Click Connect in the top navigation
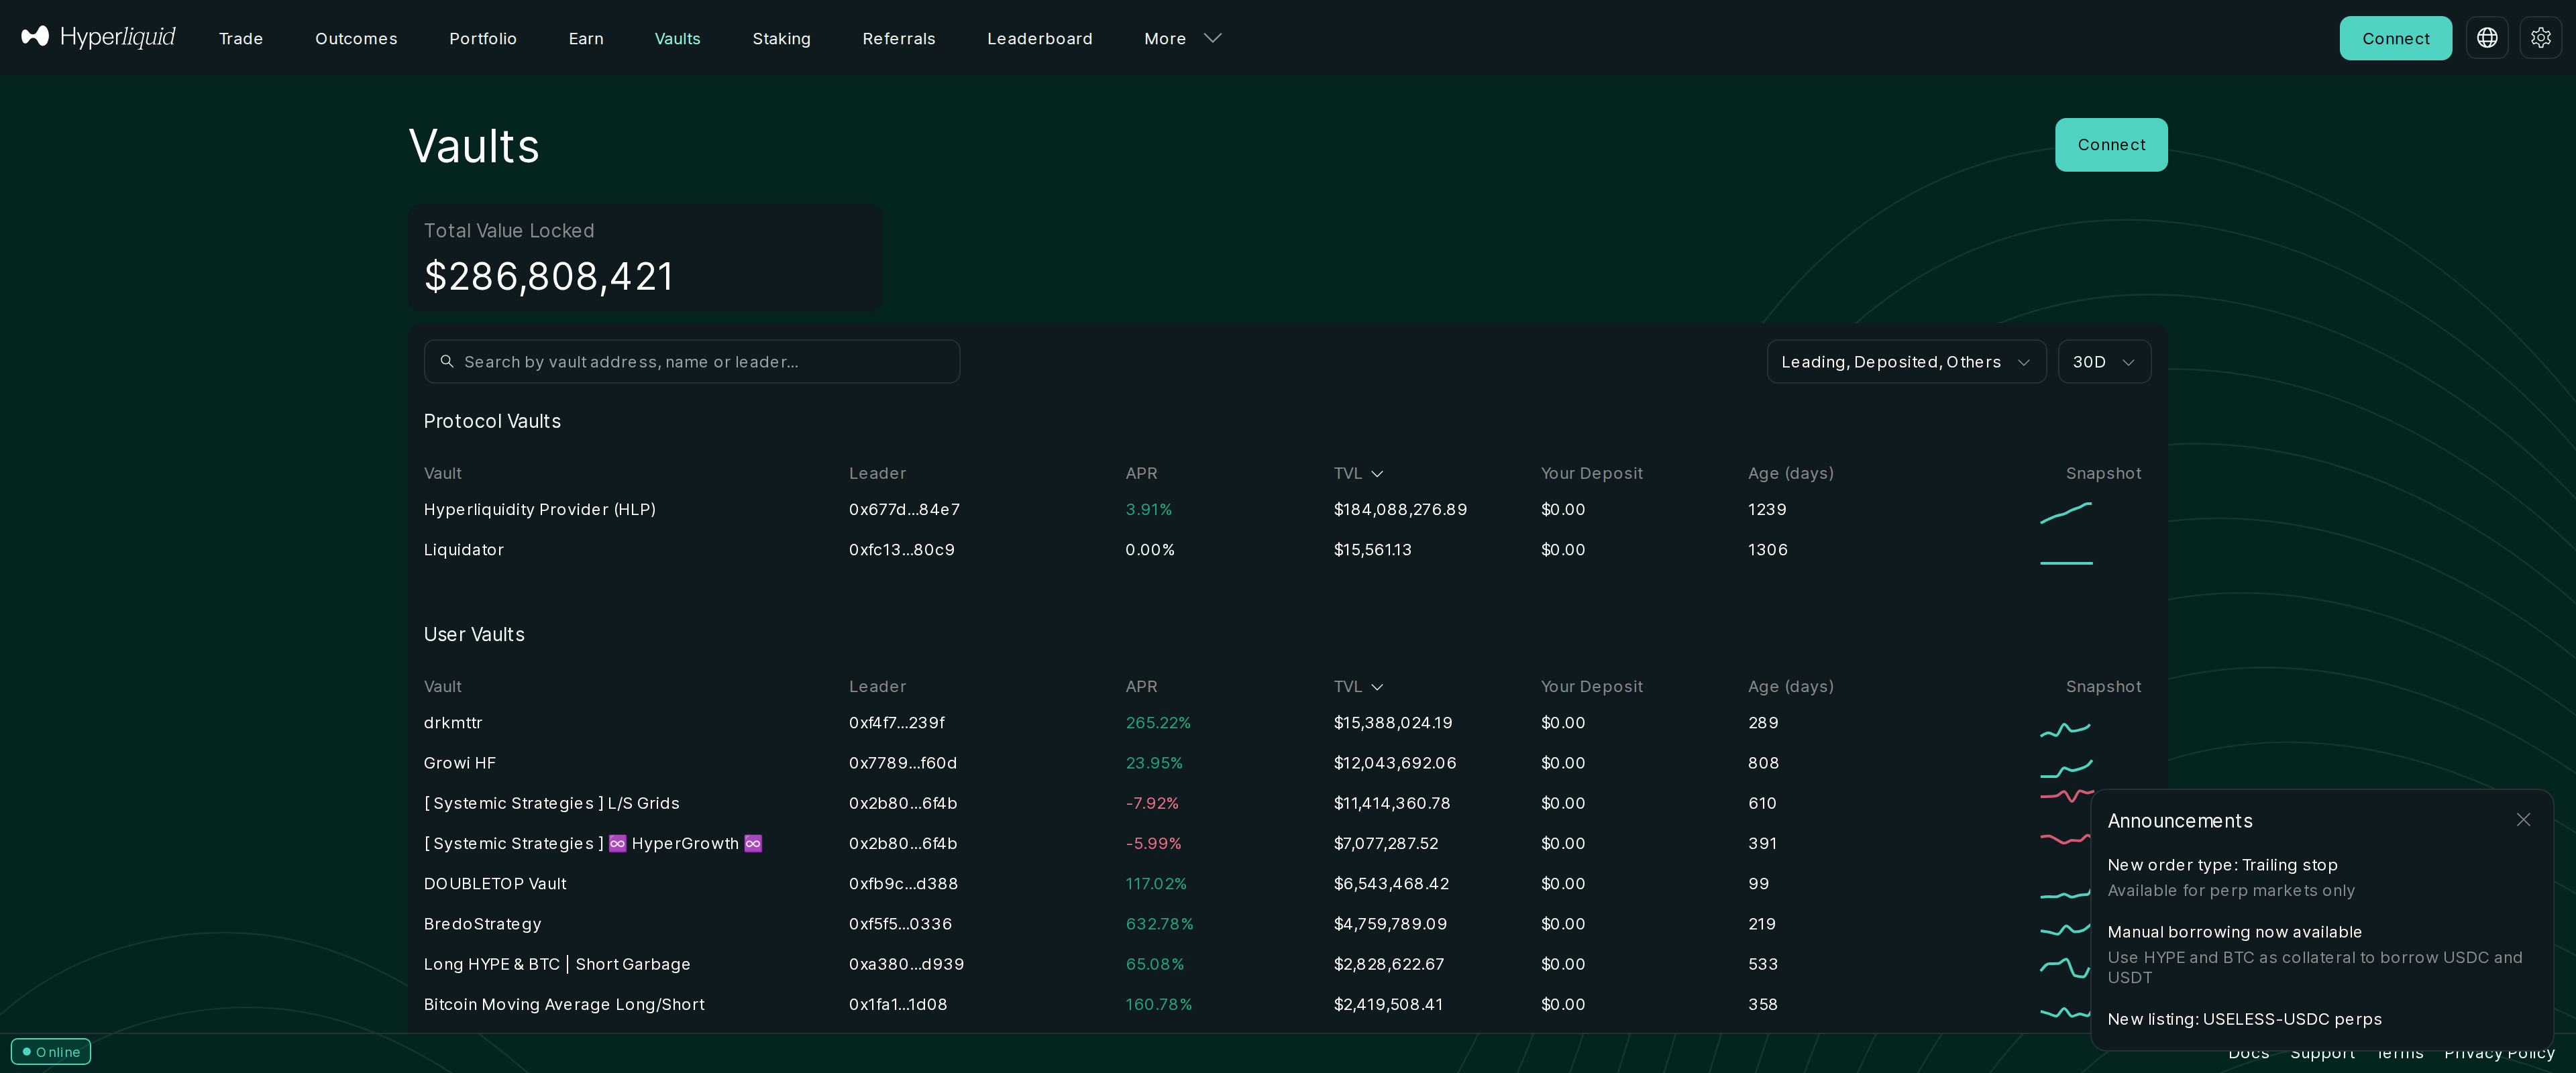Image resolution: width=2576 pixels, height=1073 pixels. coord(2395,38)
